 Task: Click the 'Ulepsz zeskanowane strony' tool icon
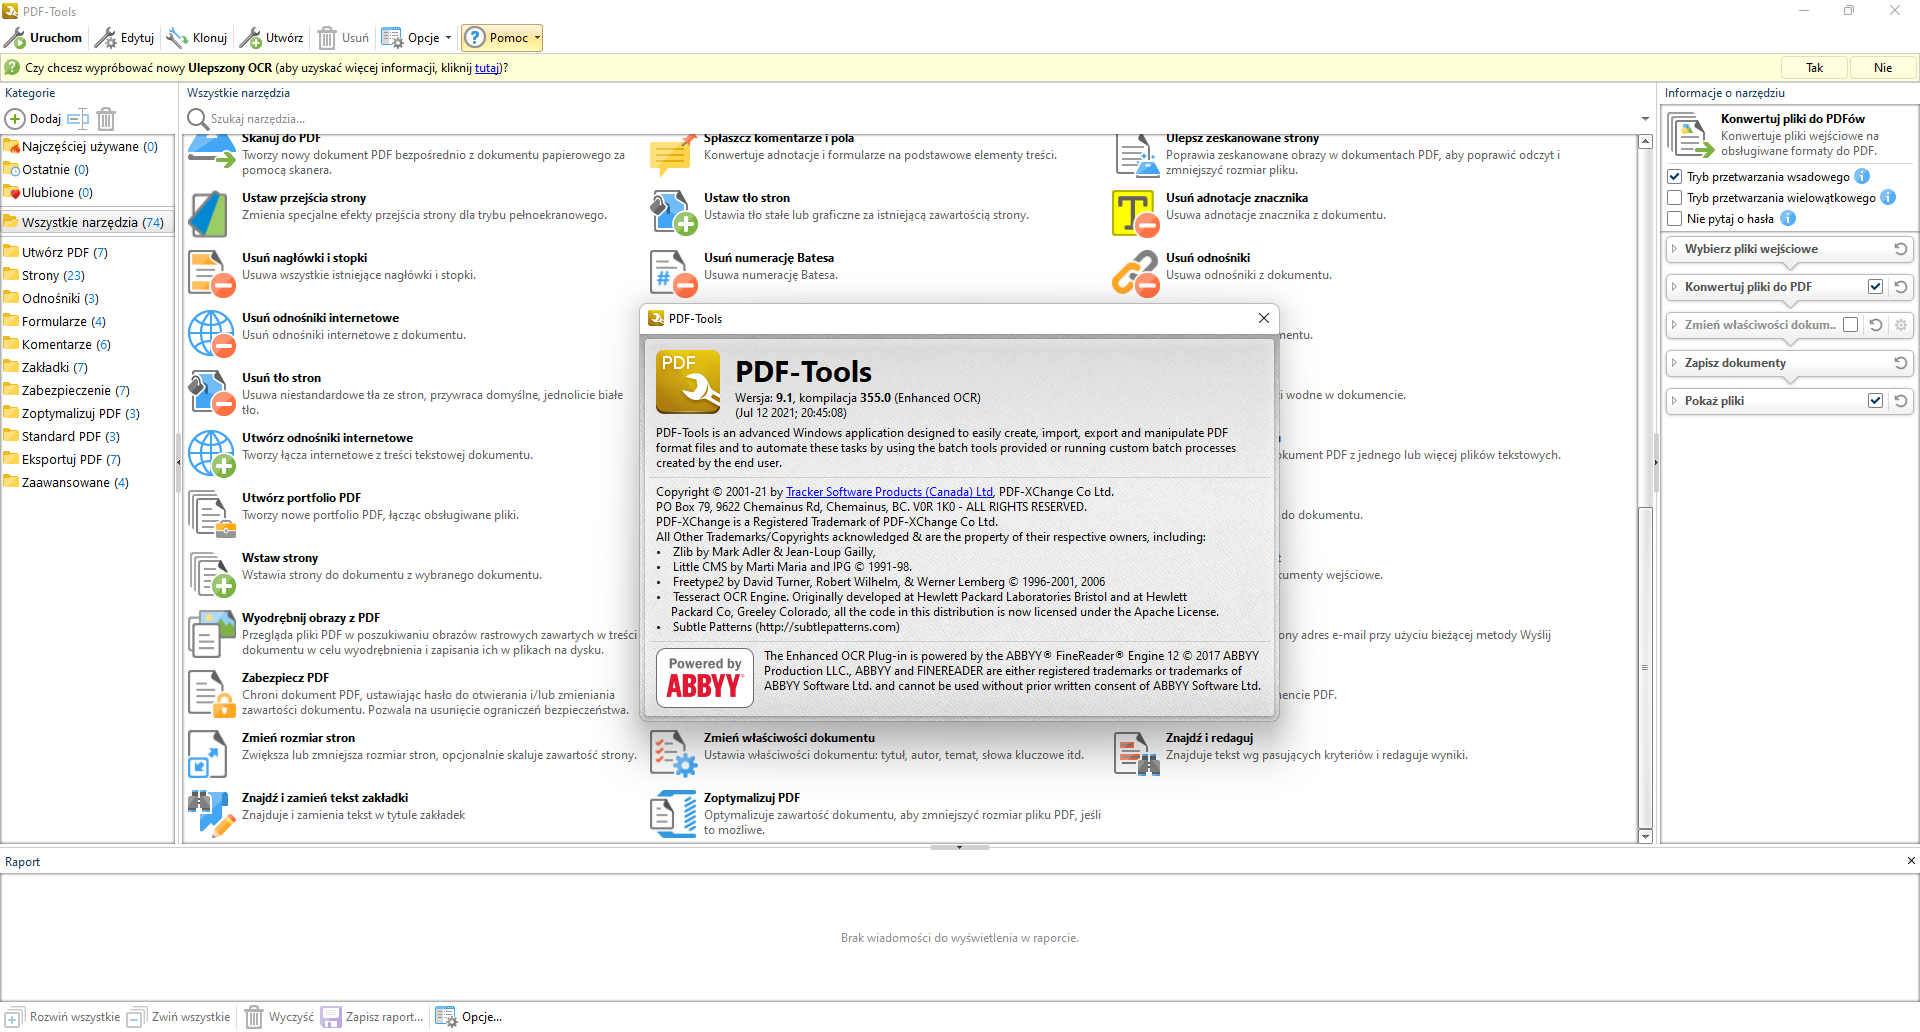pos(1135,156)
